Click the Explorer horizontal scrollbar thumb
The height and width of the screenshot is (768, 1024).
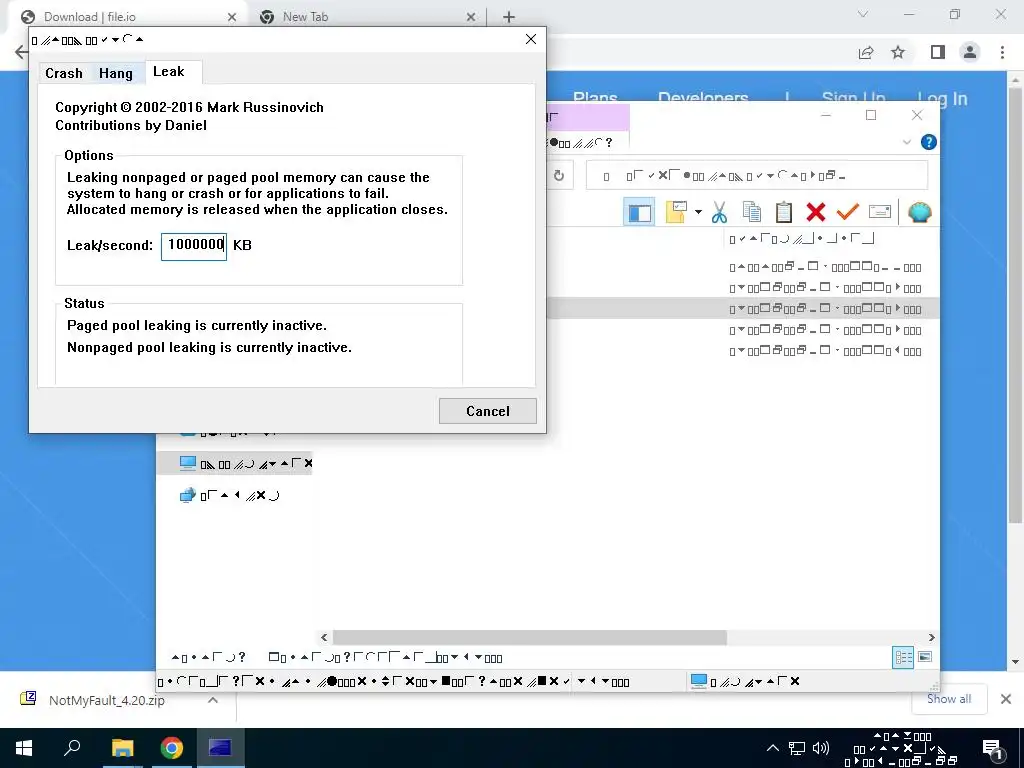[530, 637]
